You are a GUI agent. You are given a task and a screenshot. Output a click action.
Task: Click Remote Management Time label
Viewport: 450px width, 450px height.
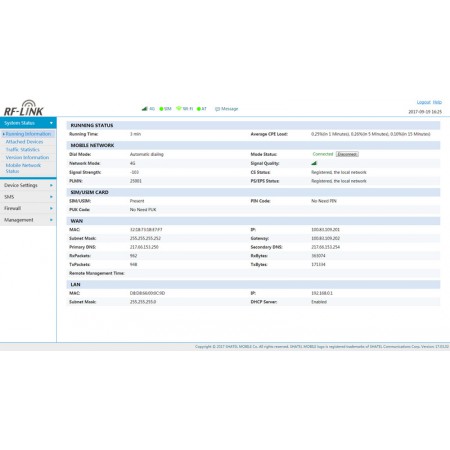coord(97,273)
